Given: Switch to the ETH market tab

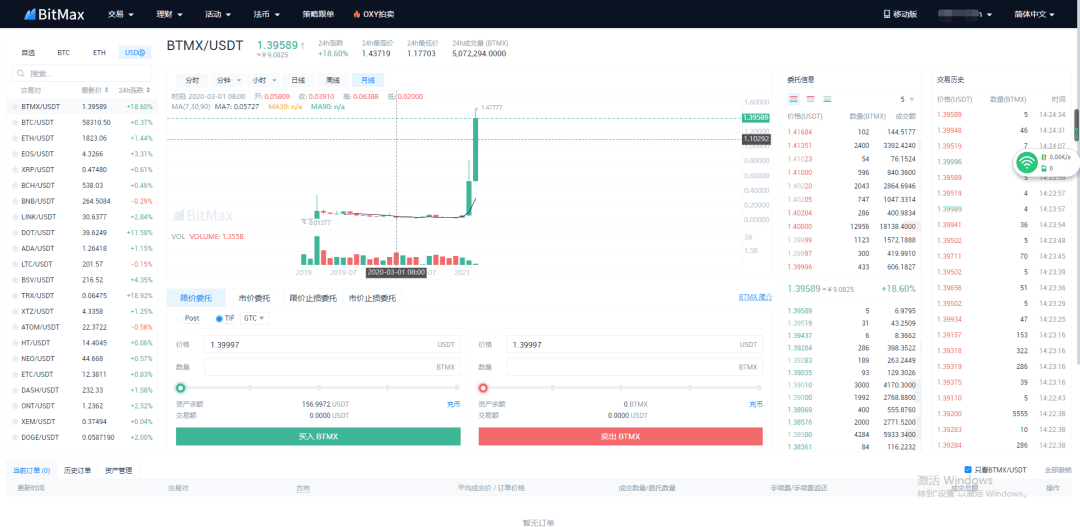Looking at the screenshot, I should (x=99, y=52).
